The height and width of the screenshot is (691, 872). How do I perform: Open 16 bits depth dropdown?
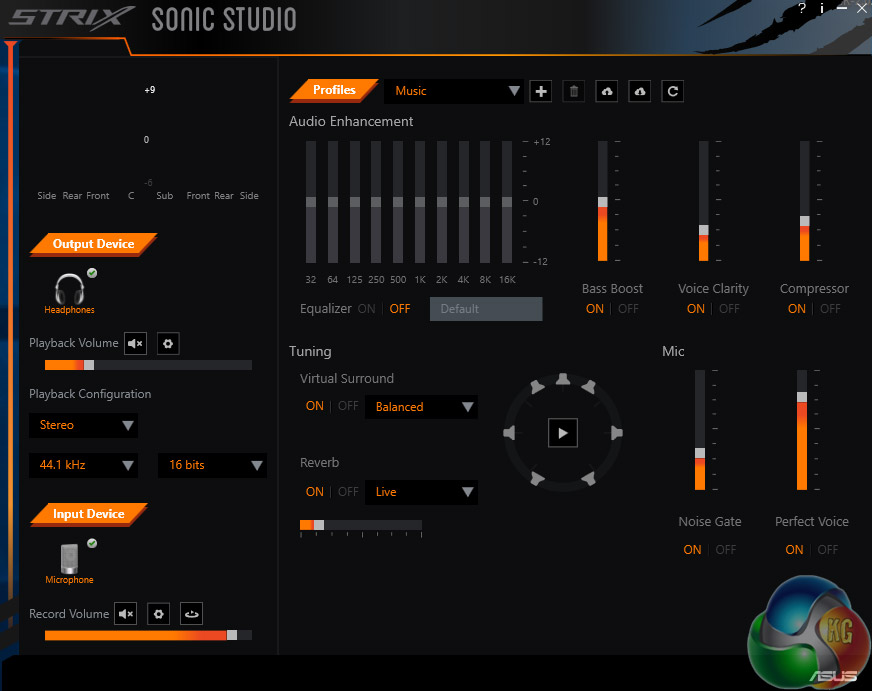[212, 465]
